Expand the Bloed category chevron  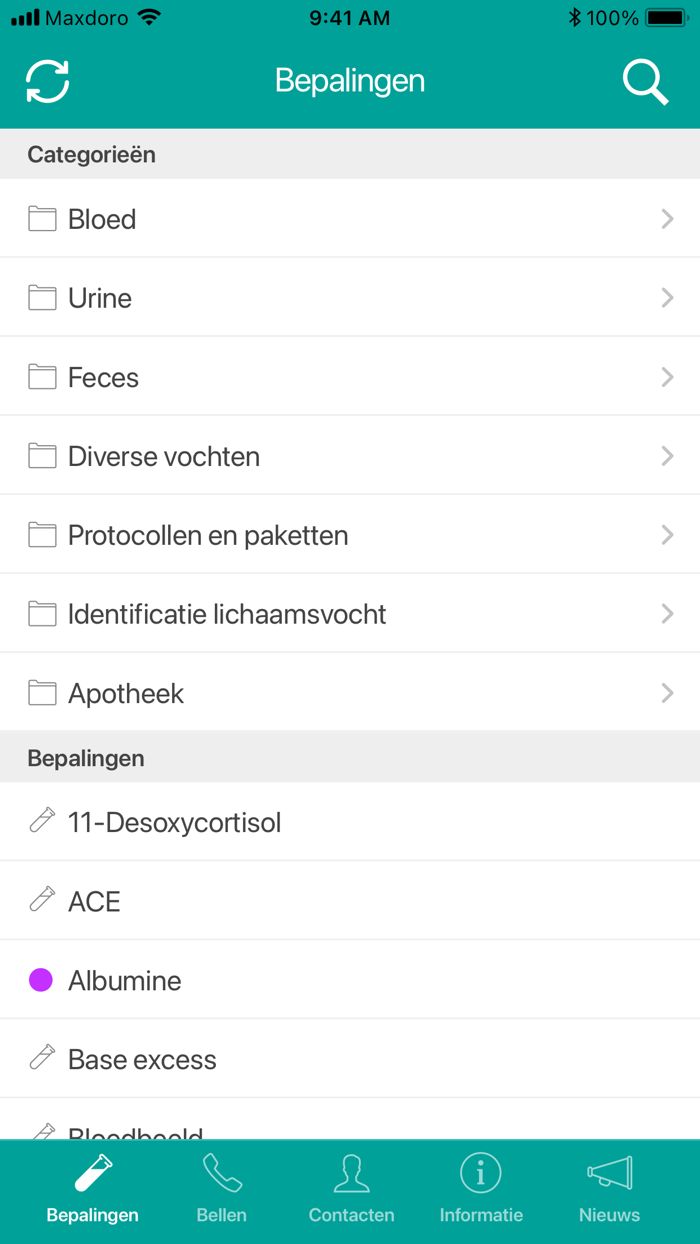(x=667, y=218)
